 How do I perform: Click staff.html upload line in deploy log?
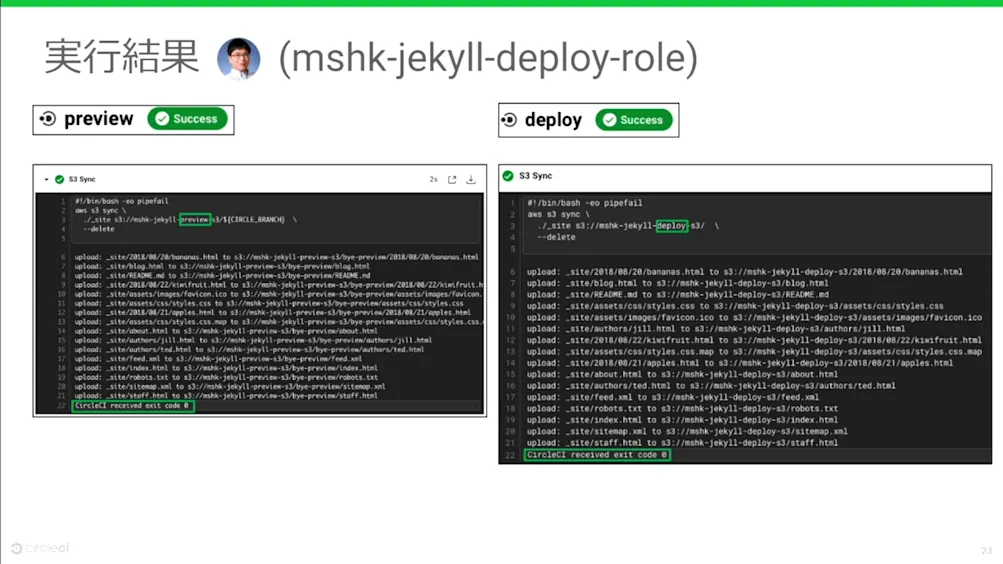pos(683,443)
